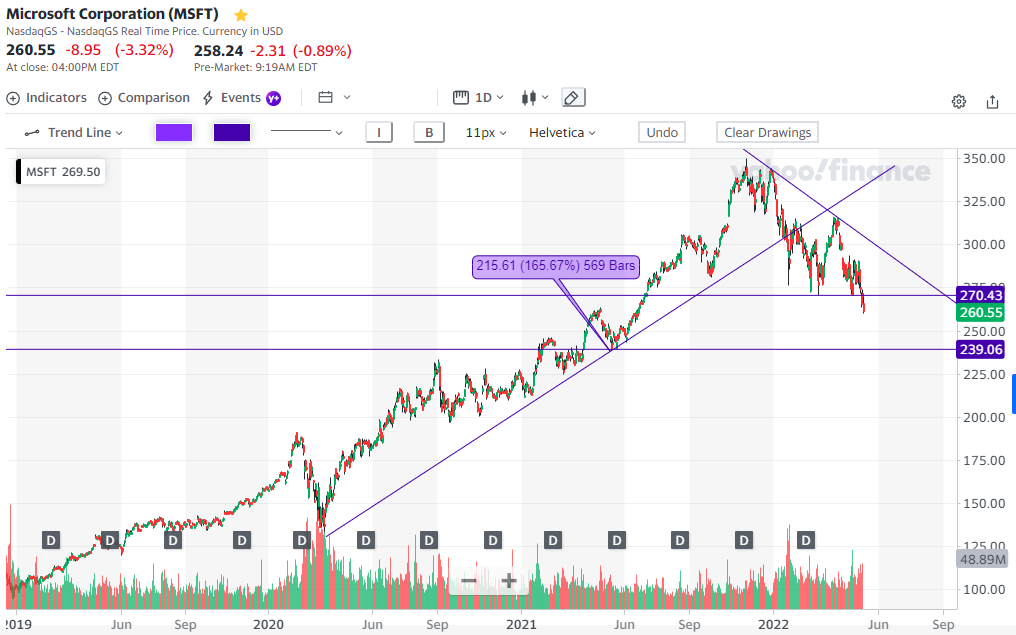
Task: Click the dividend marker just before Jun 2019
Action: pyautogui.click(x=110, y=540)
